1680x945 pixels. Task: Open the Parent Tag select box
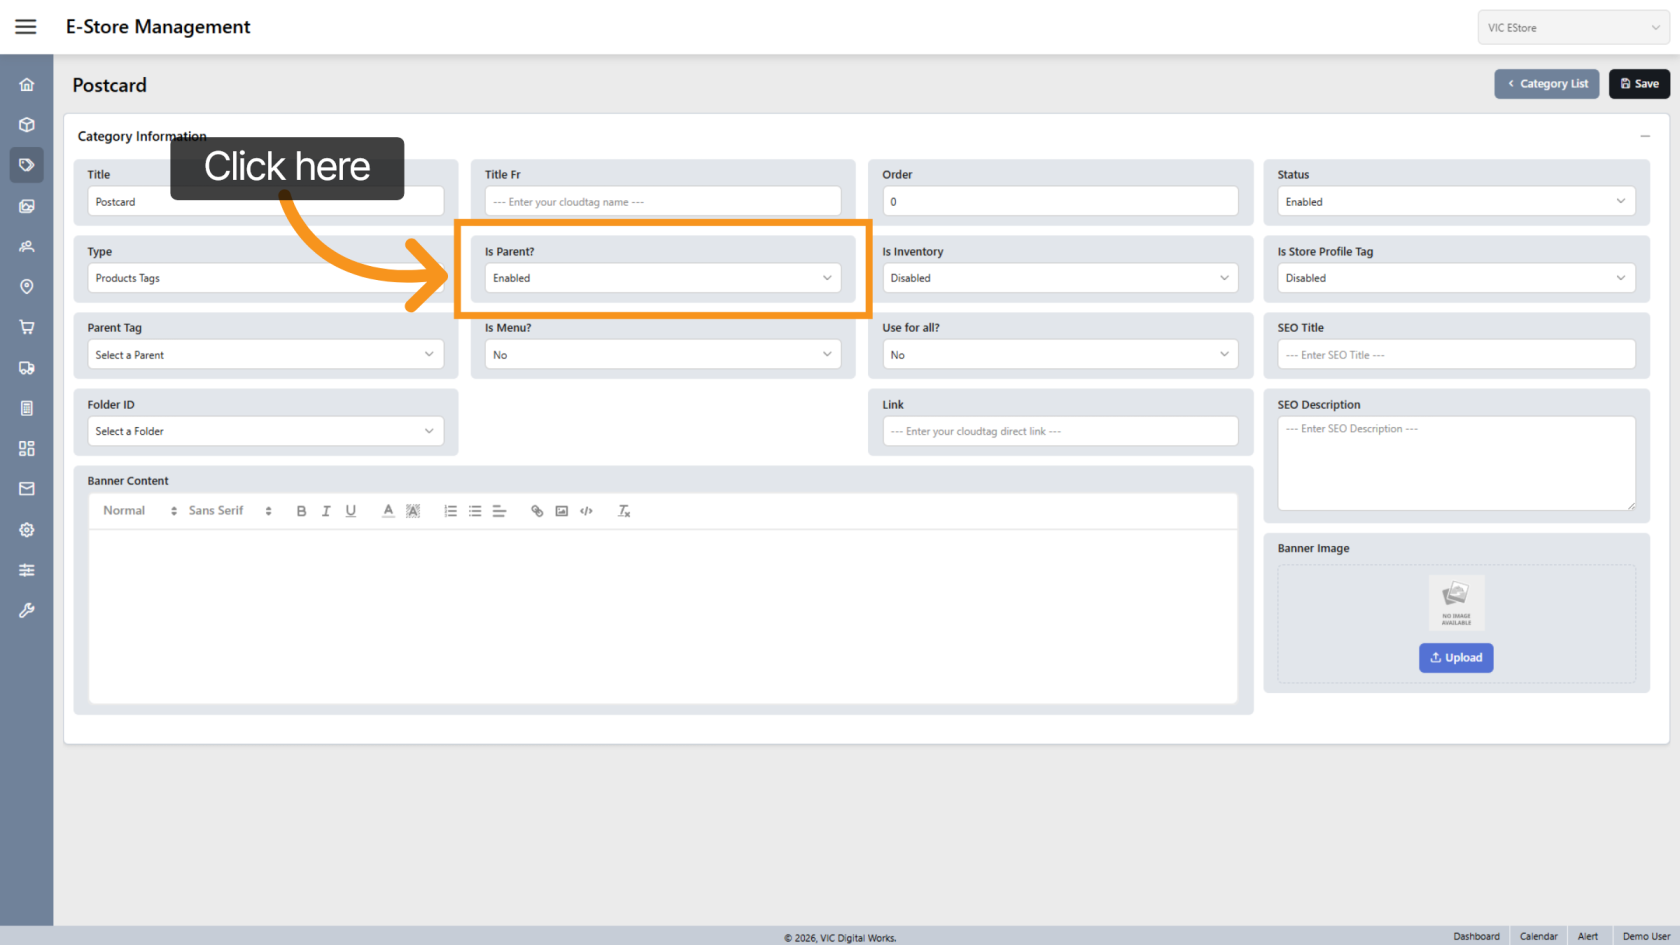tap(265, 355)
